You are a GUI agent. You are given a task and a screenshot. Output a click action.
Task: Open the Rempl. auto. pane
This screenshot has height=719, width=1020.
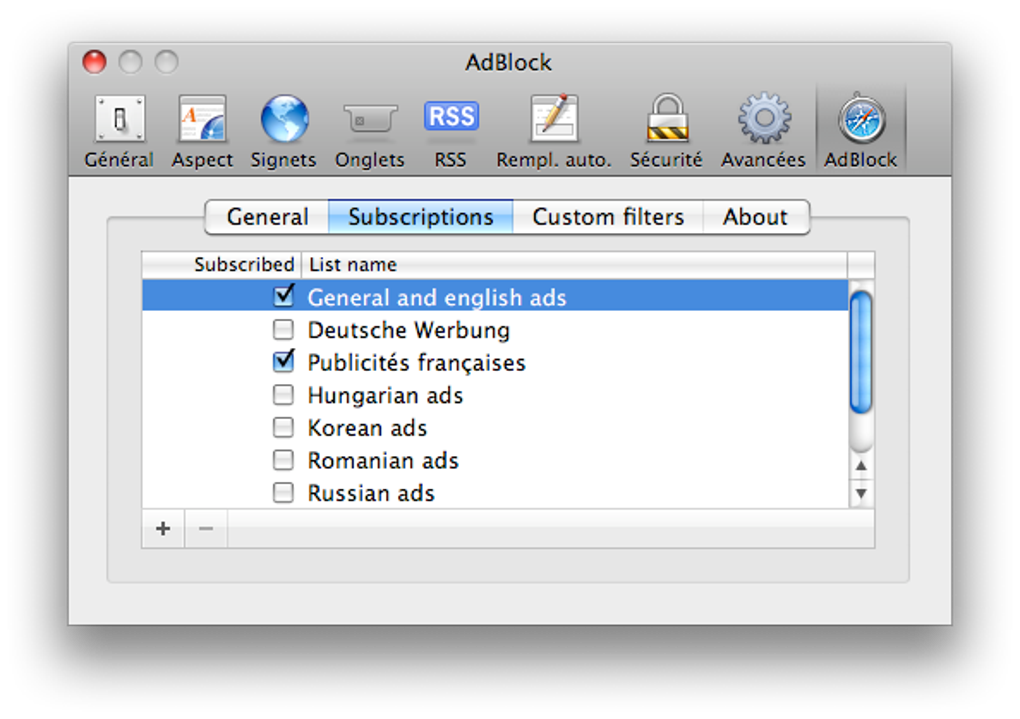[554, 132]
